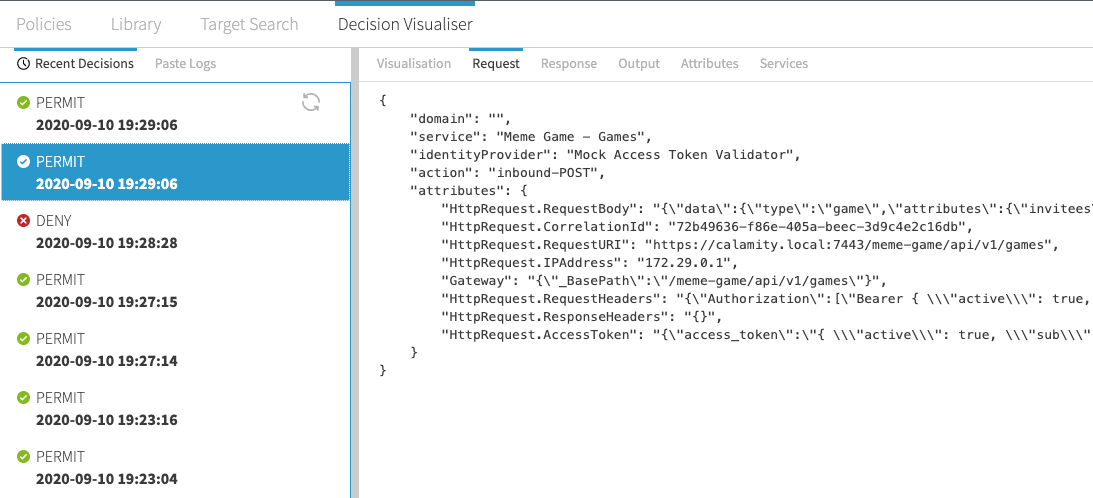Open the Visualisation sub-tab
The height and width of the screenshot is (498, 1093).
click(x=413, y=64)
